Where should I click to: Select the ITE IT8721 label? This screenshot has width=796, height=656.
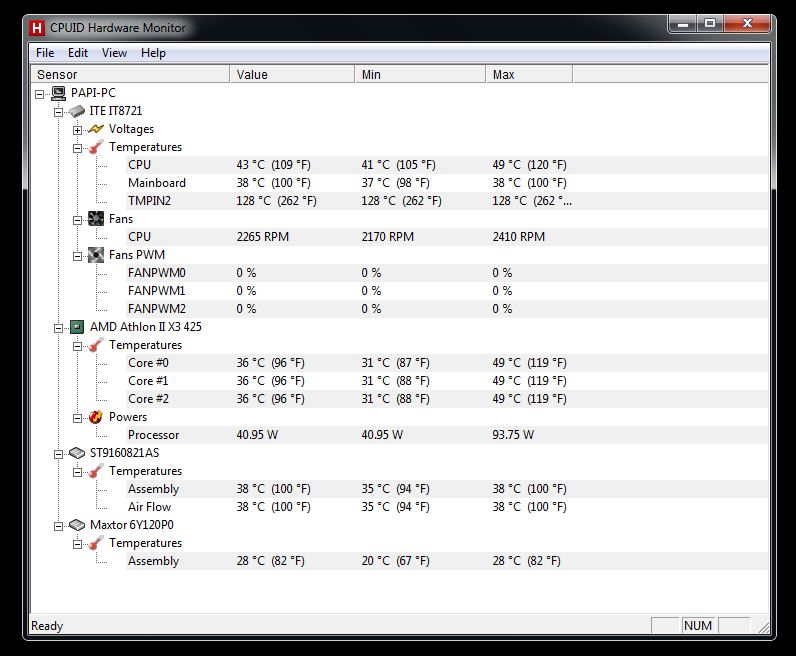(116, 111)
